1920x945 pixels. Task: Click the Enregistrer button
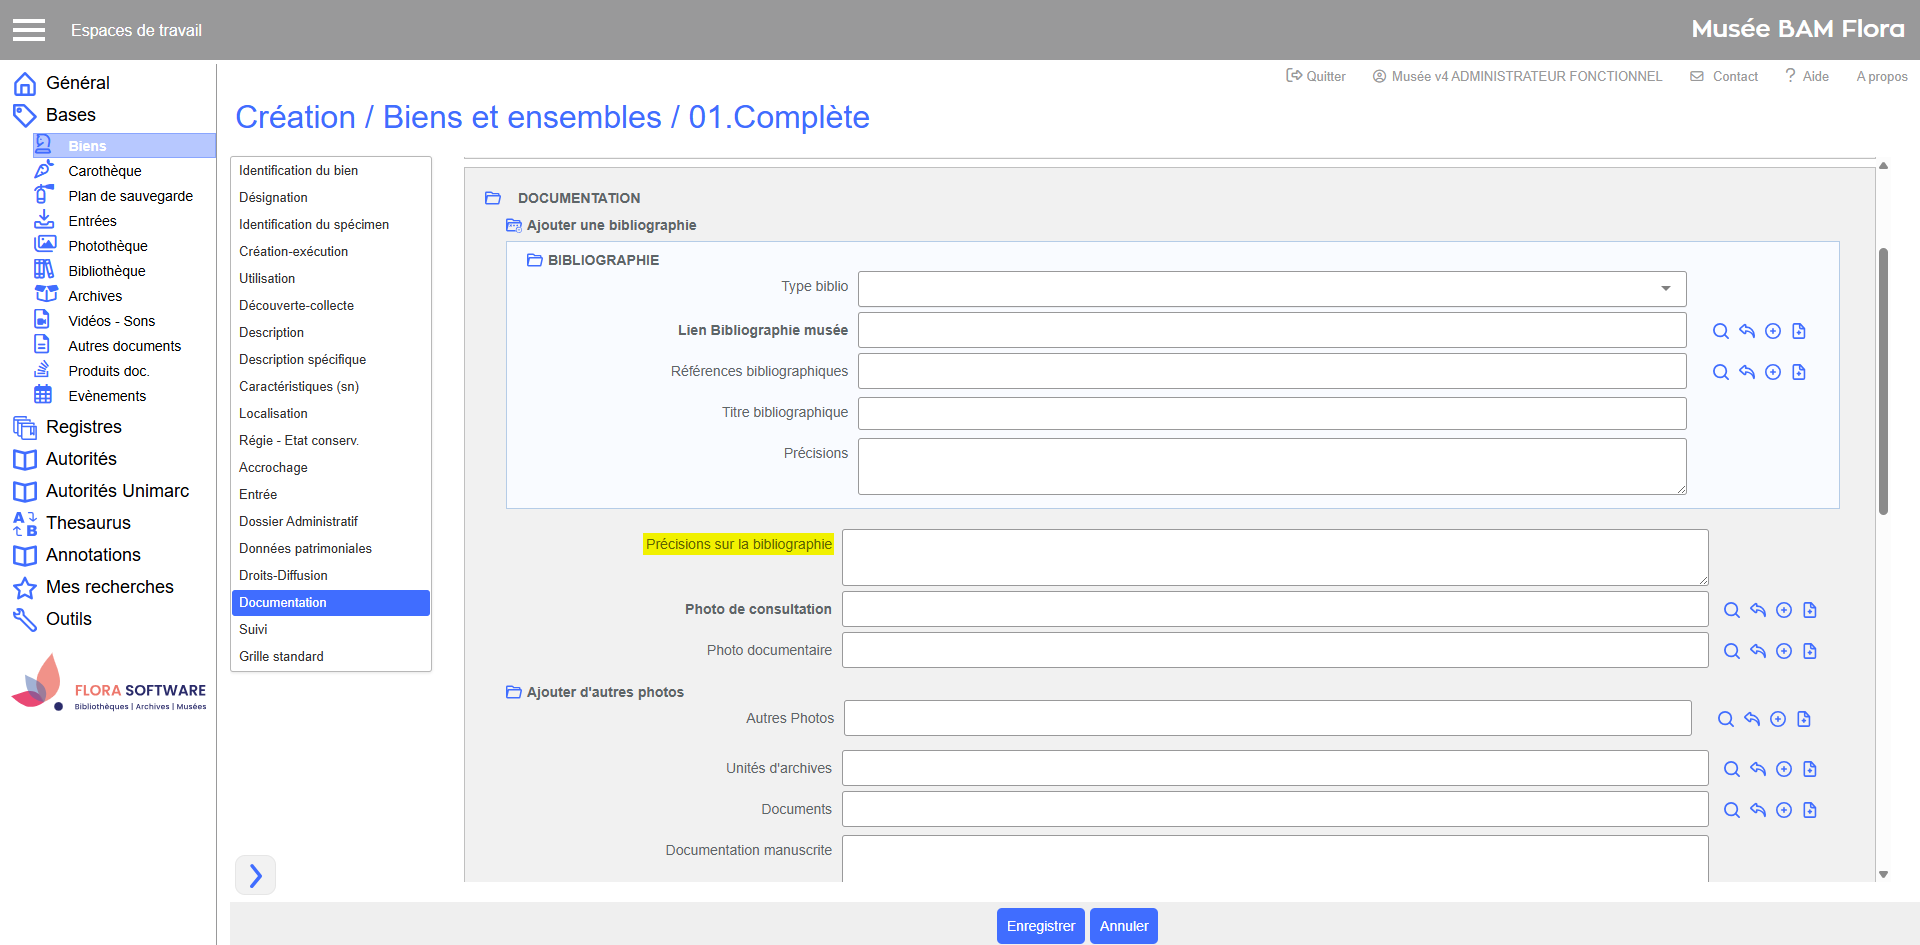click(x=1040, y=926)
